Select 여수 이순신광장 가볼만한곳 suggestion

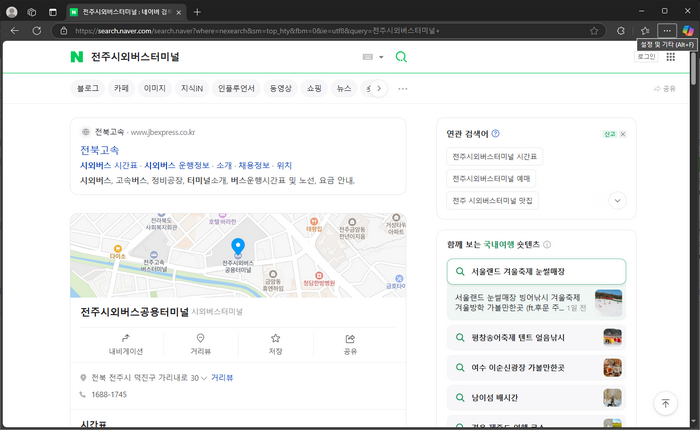point(536,367)
